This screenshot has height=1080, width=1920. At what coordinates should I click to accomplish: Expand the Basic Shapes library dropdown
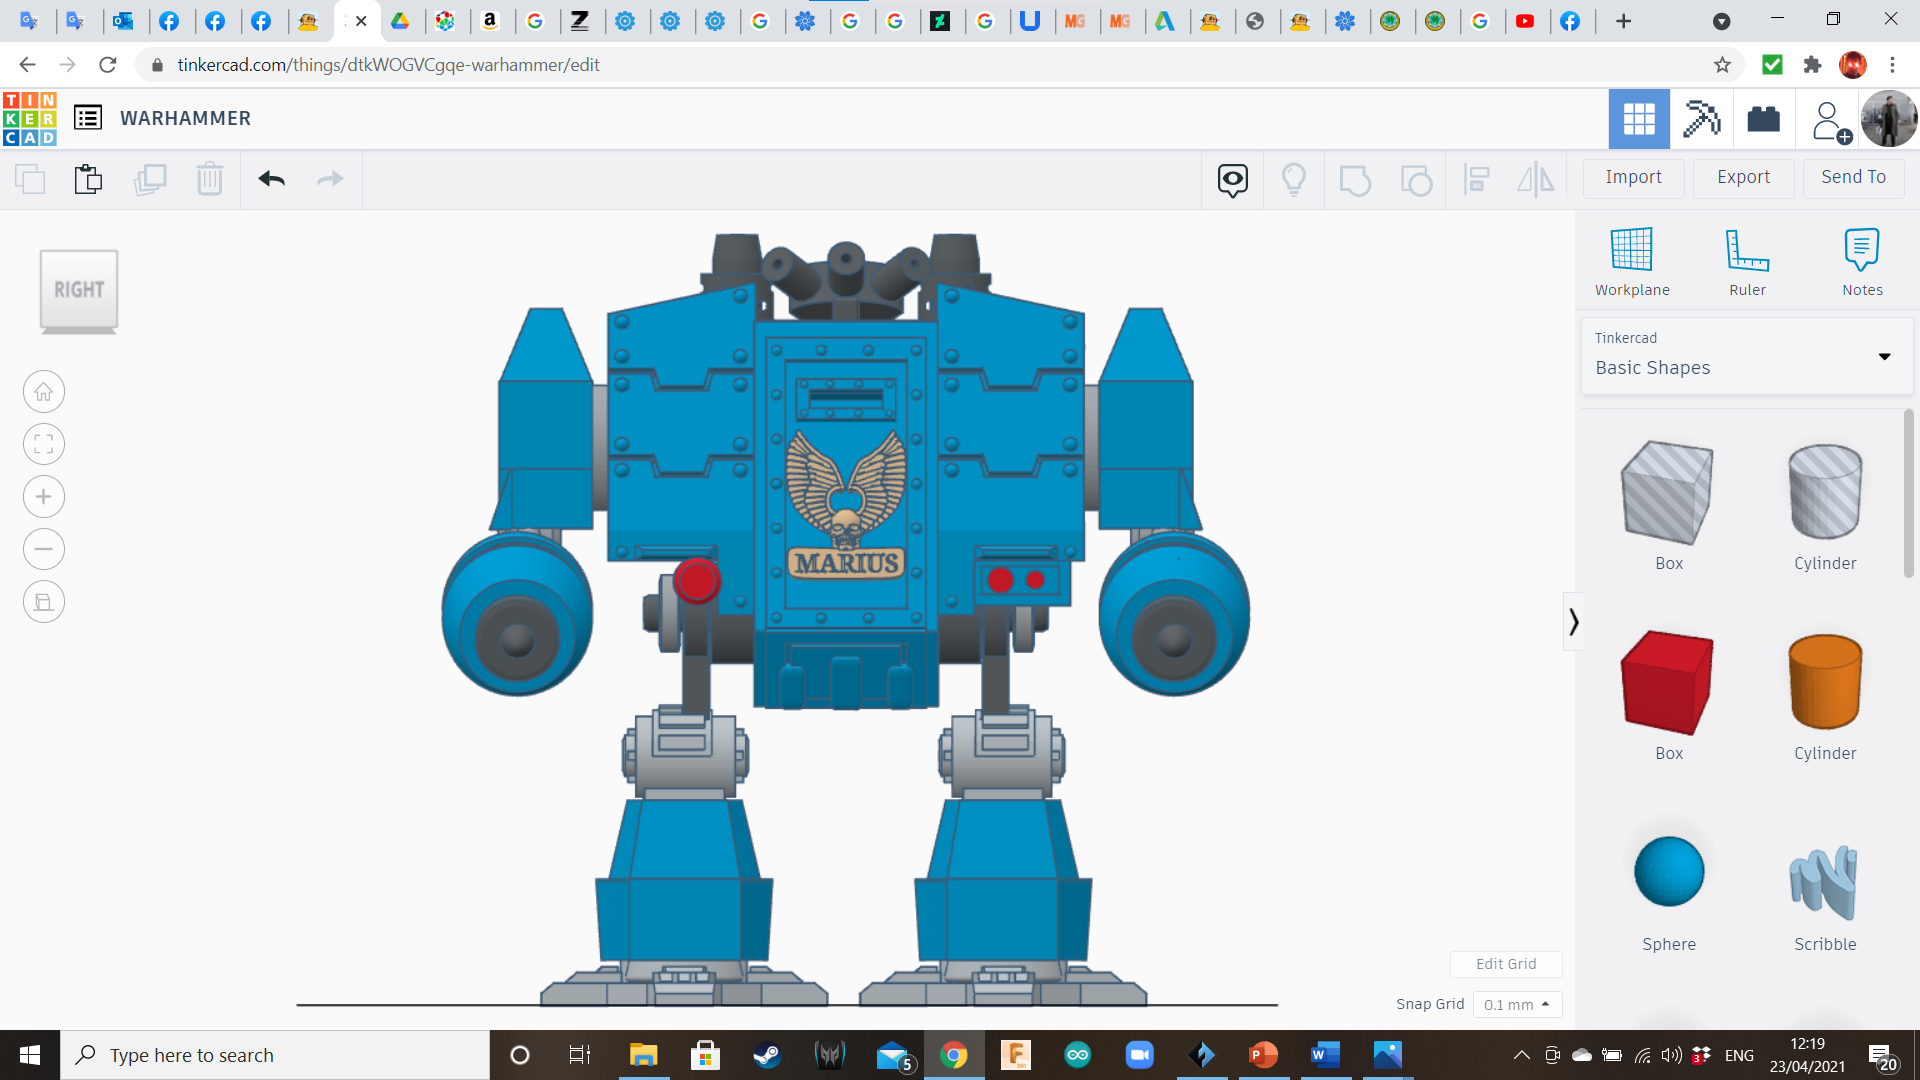1884,356
